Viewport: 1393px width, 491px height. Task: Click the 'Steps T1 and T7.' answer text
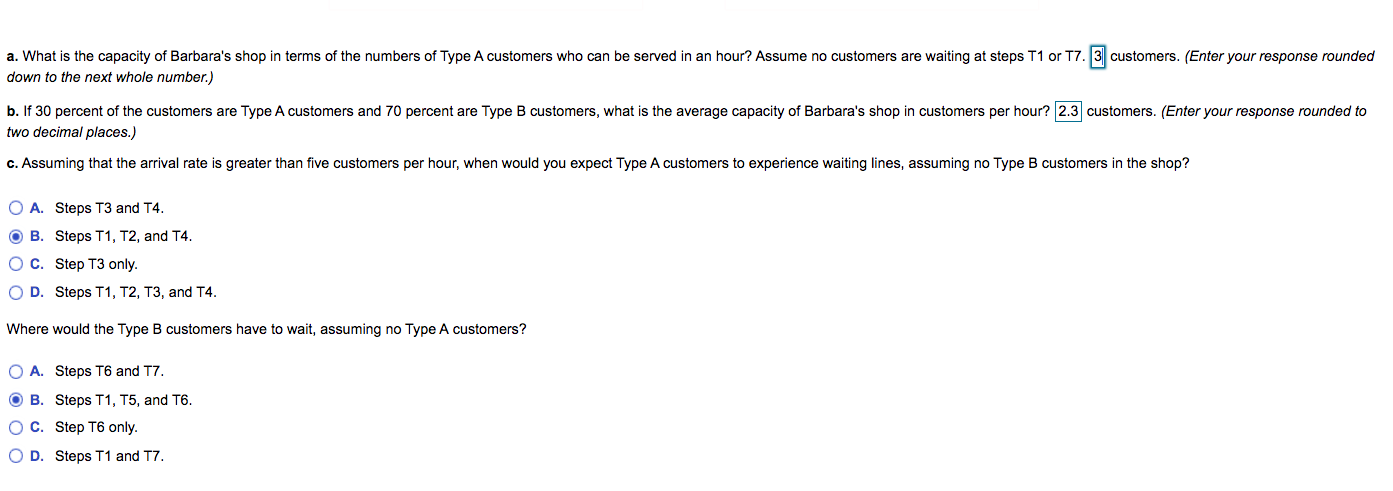coord(109,456)
